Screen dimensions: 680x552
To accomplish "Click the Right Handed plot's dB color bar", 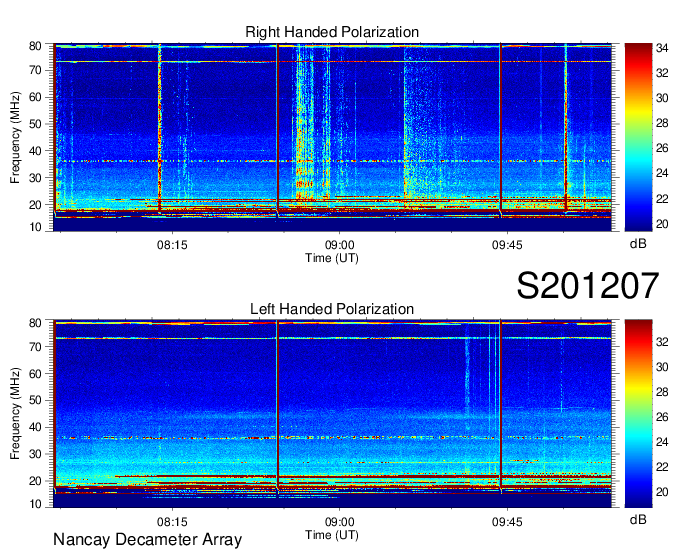I will tap(638, 137).
